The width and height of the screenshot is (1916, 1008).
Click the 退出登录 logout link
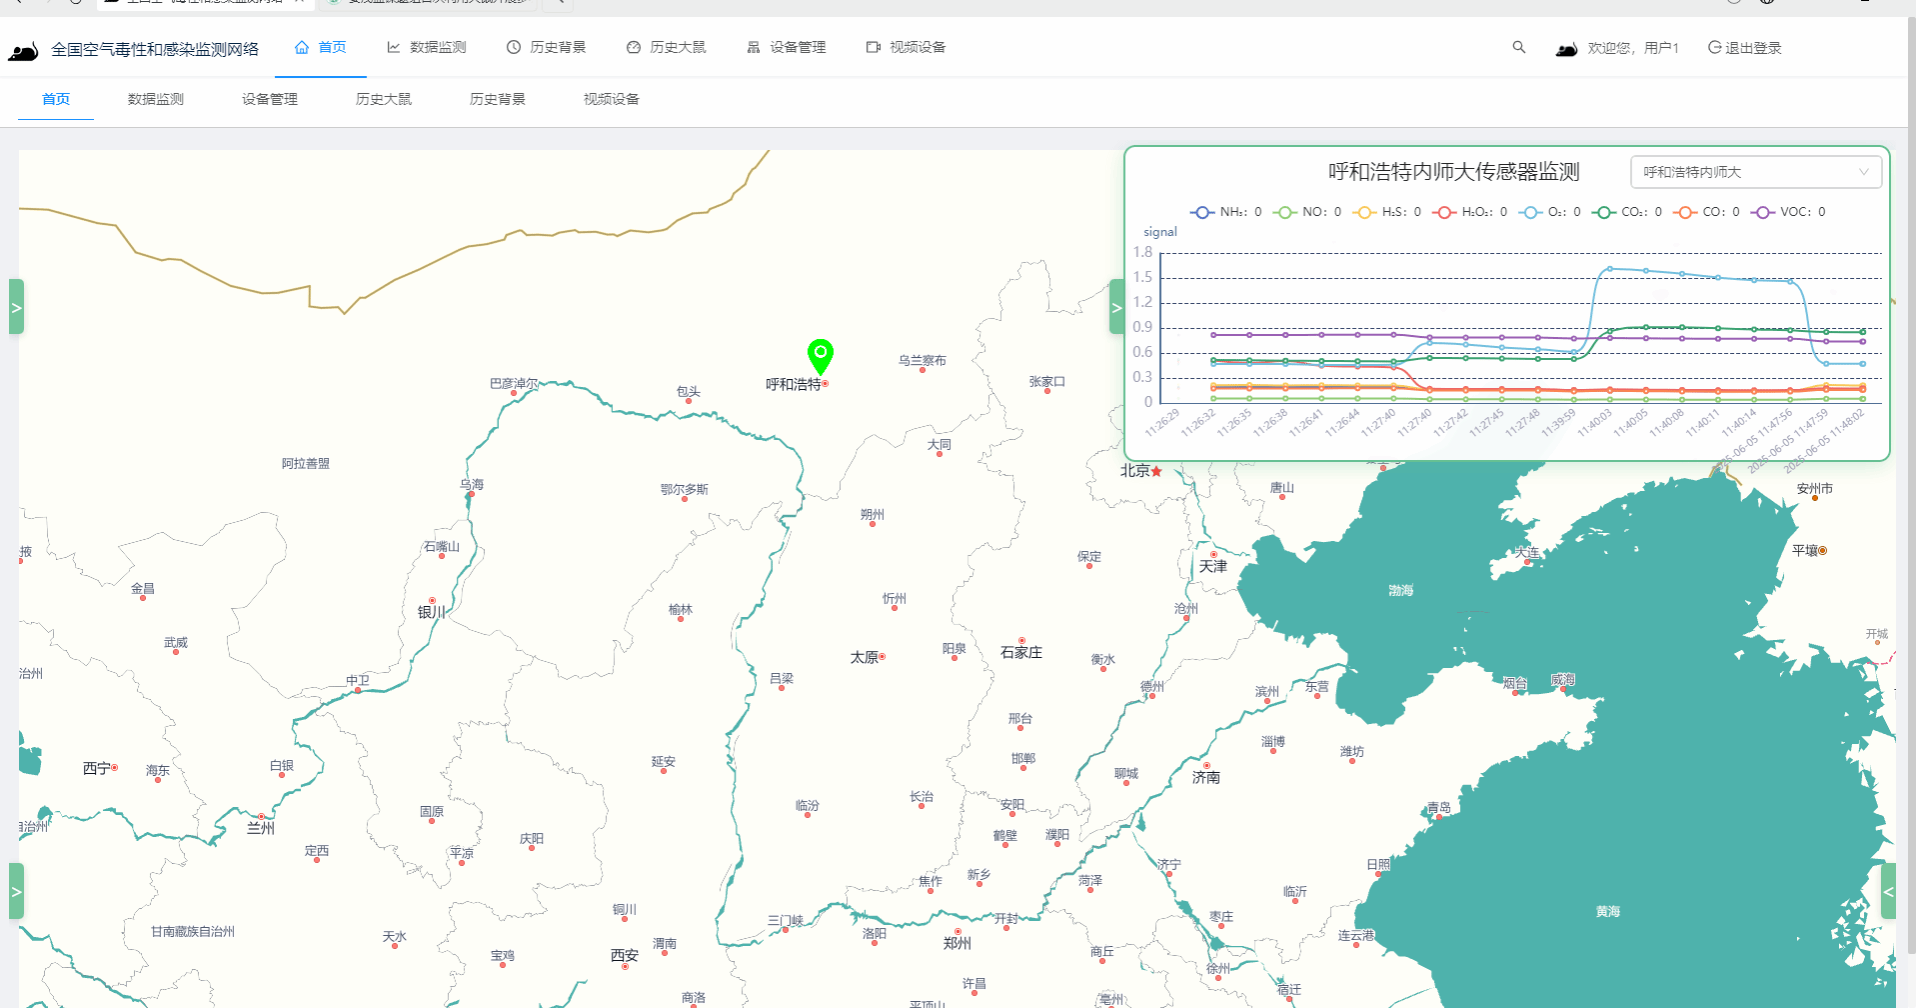[1745, 47]
